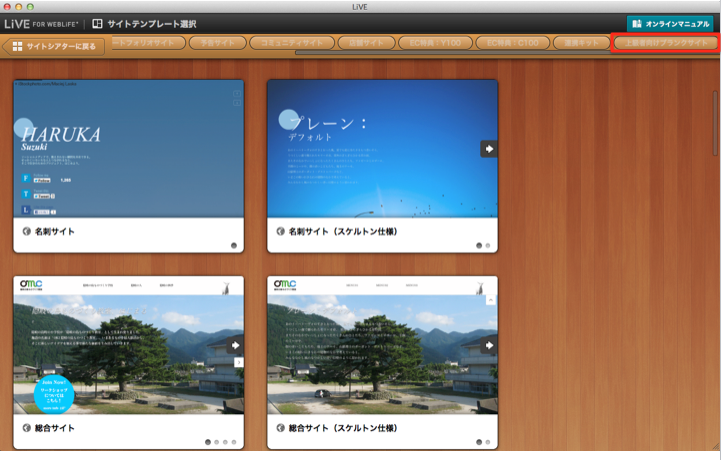The height and width of the screenshot is (460, 721).
Task: Click the vertical scrollbar of template list
Action: 715,123
